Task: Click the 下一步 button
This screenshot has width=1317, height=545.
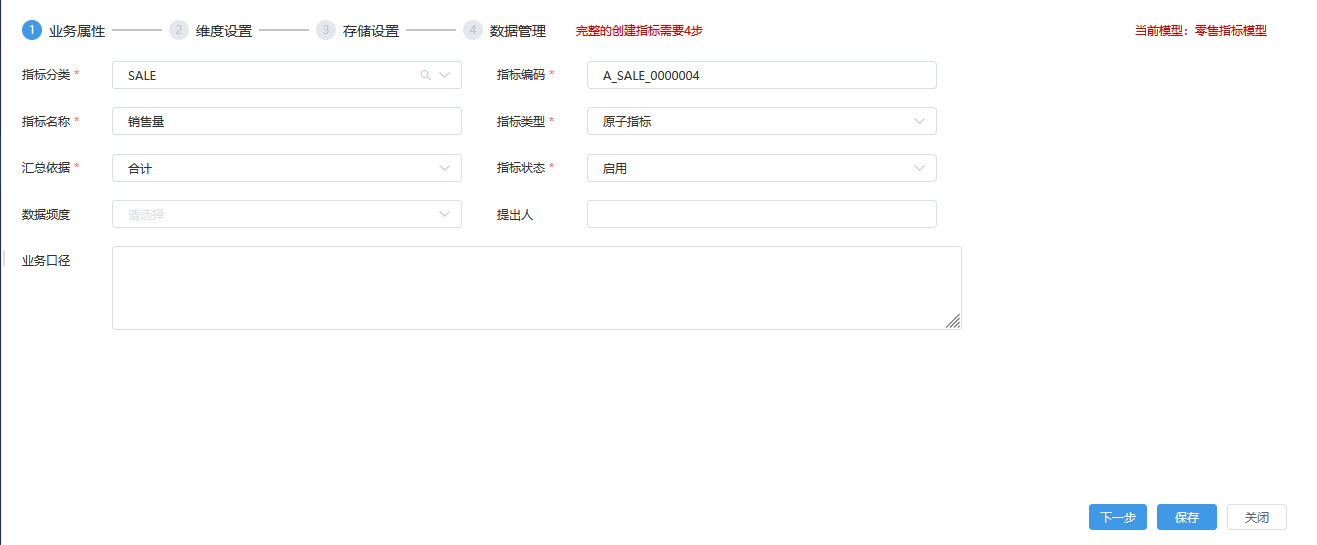Action: click(x=1118, y=517)
